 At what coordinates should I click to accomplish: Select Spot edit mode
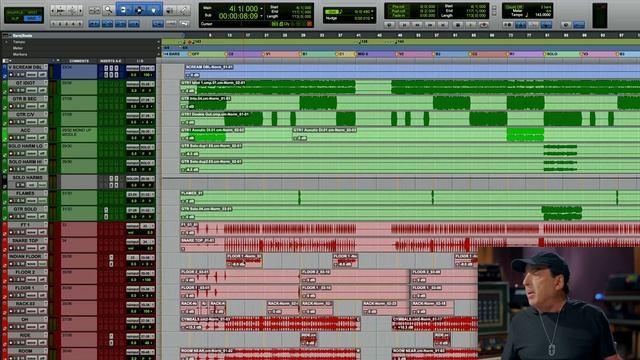(33, 13)
